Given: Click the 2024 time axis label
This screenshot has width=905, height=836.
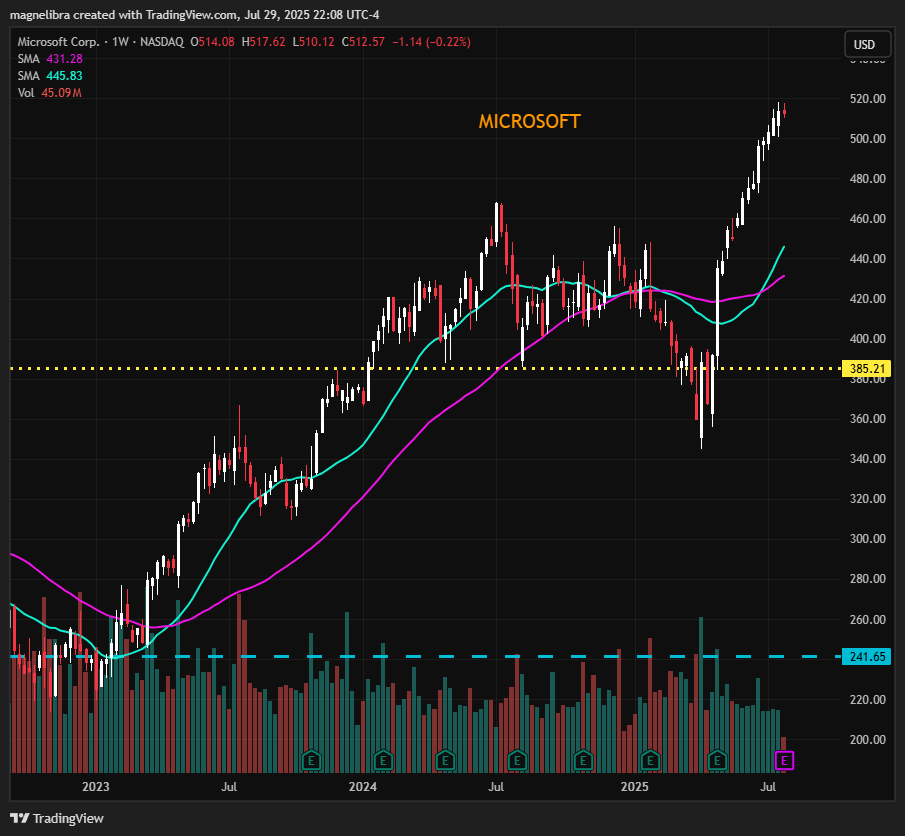Looking at the screenshot, I should (363, 786).
